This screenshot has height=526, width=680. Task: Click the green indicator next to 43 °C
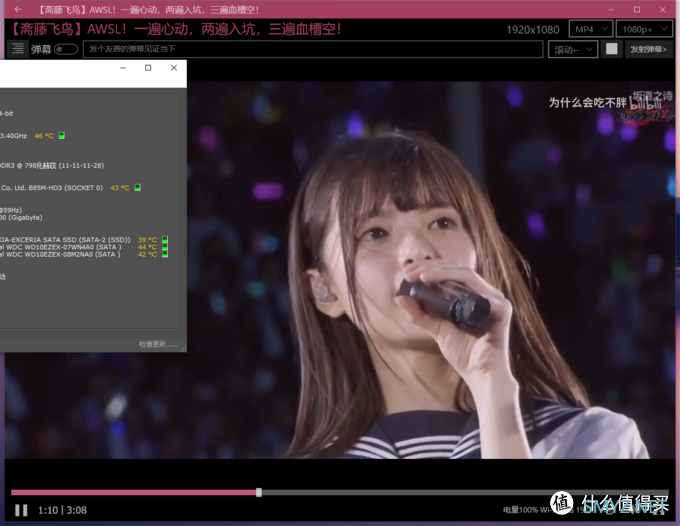coord(137,187)
